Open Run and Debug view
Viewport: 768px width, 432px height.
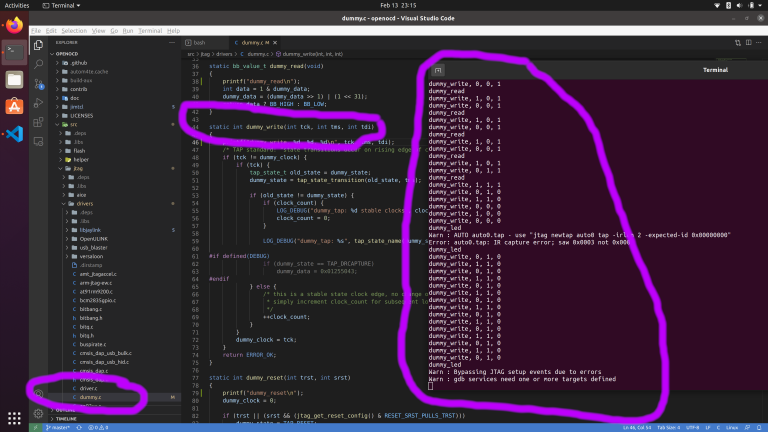pyautogui.click(x=38, y=103)
